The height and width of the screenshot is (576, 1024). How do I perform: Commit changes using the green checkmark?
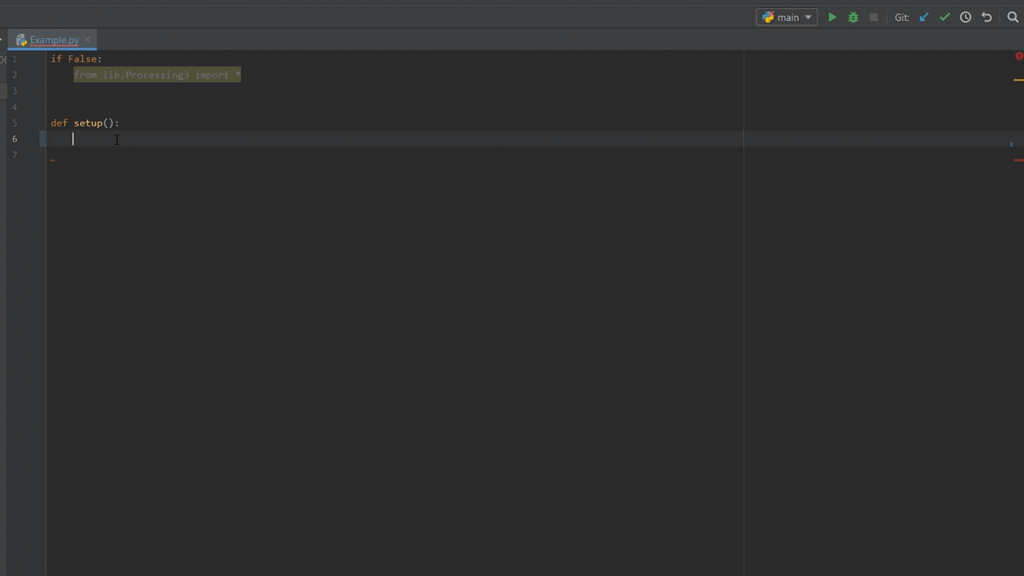[x=944, y=17]
